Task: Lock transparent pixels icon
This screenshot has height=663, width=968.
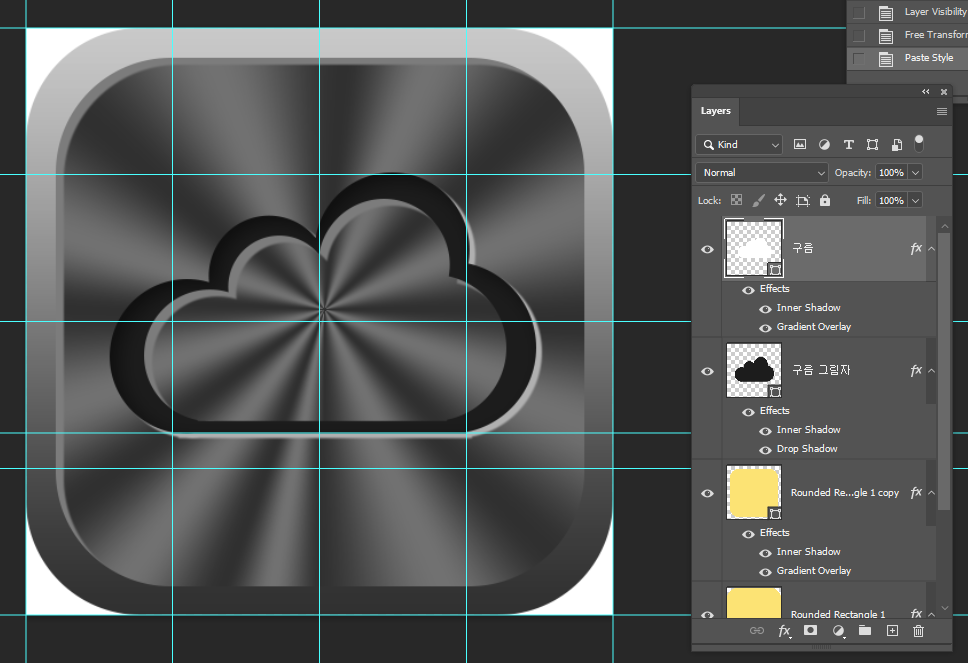Action: [736, 200]
